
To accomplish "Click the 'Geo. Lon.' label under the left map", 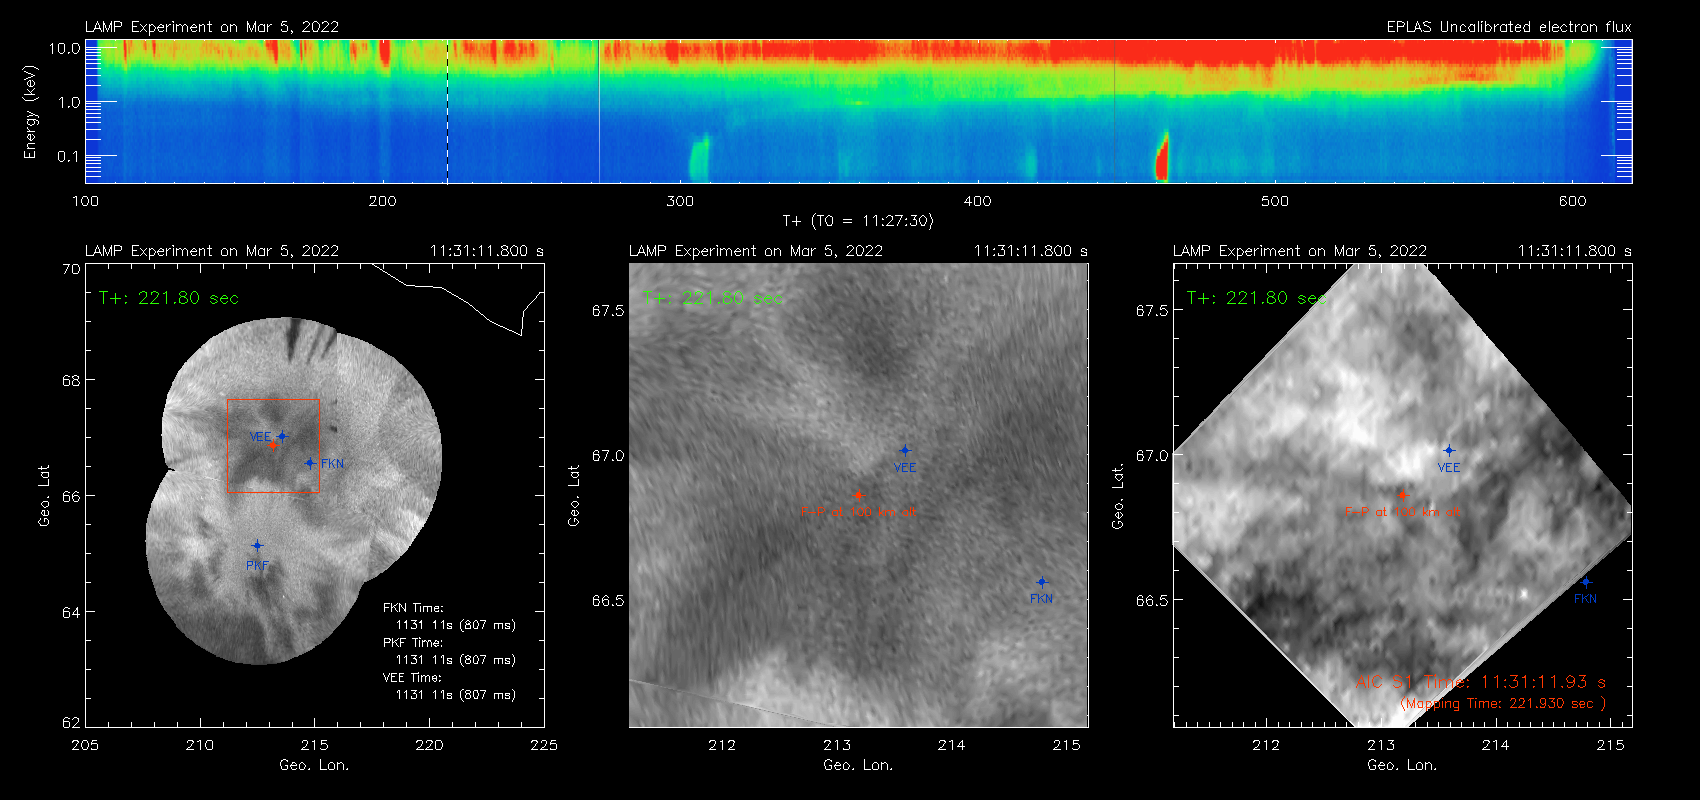I will [314, 765].
